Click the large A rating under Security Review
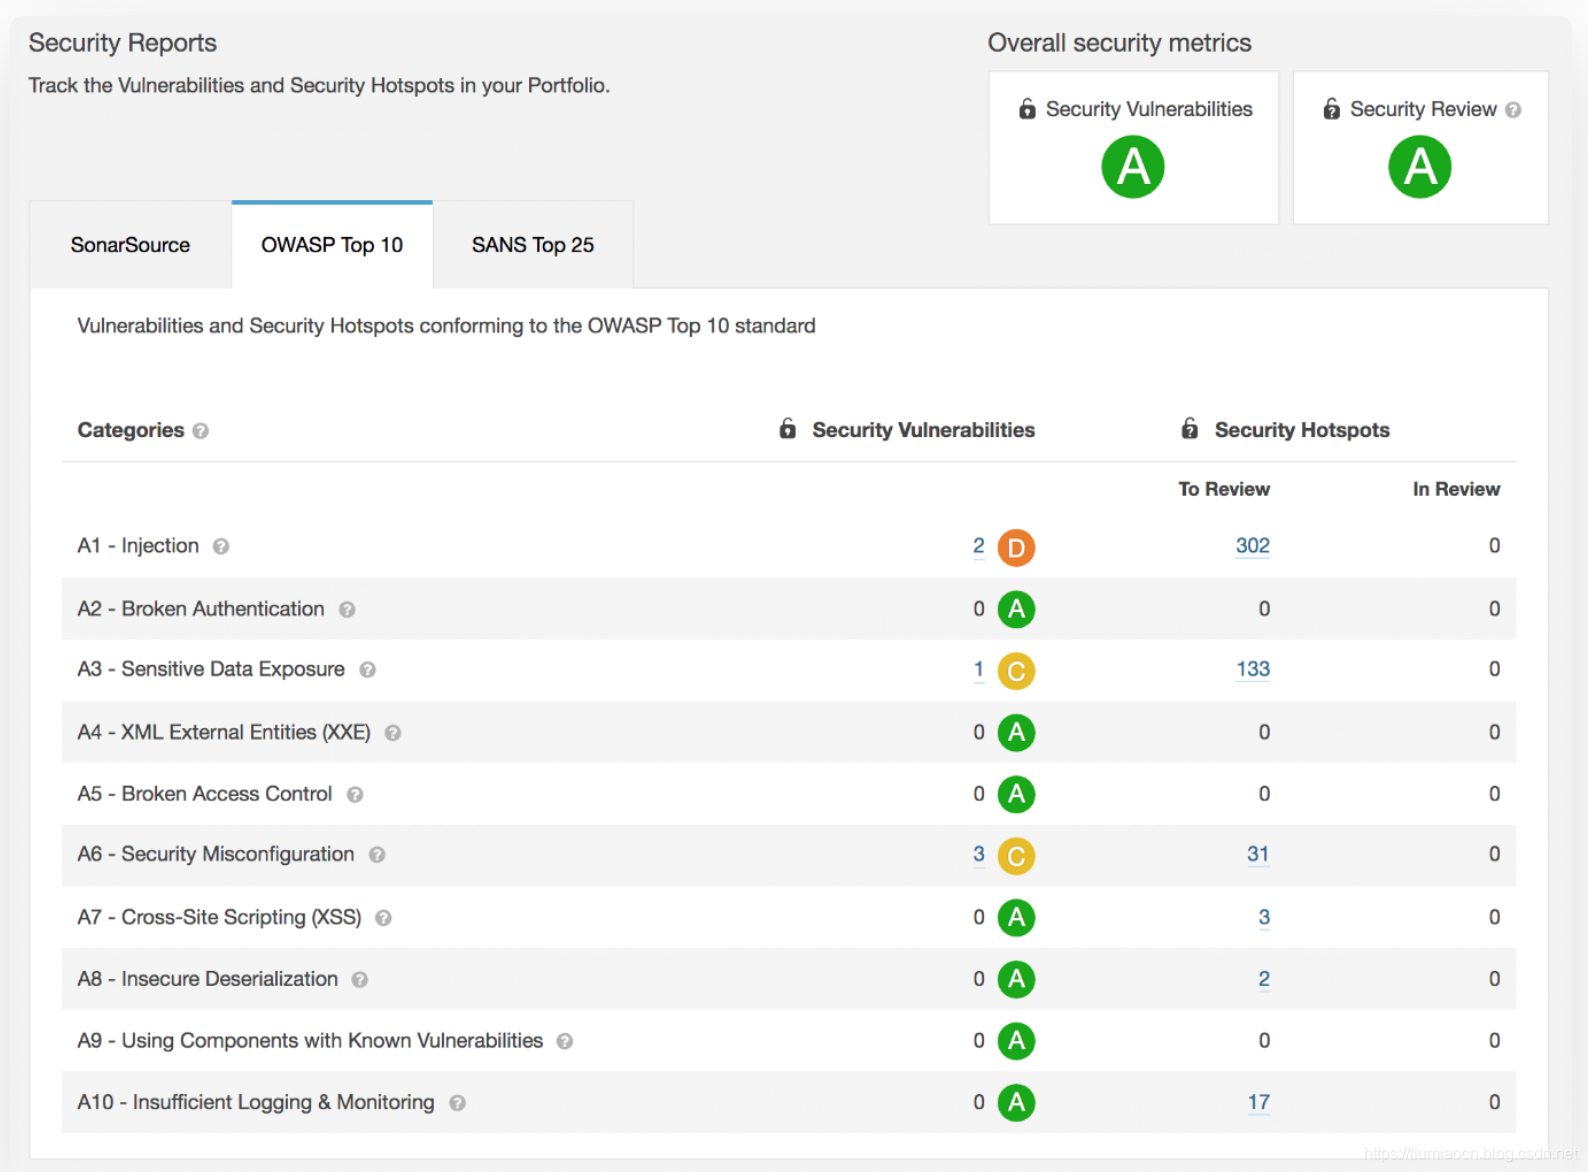The image size is (1588, 1172). pos(1420,167)
